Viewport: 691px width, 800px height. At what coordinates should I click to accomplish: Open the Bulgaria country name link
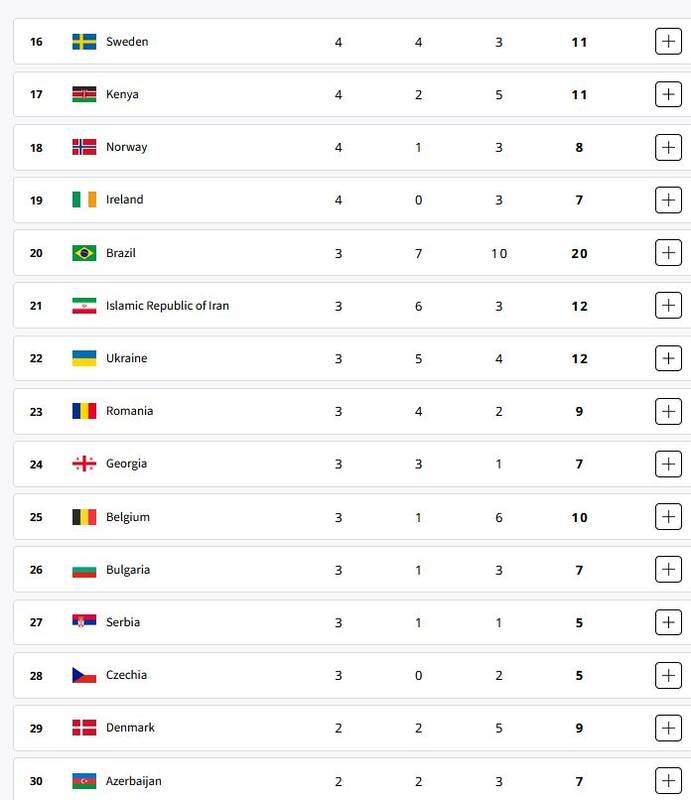coord(128,570)
